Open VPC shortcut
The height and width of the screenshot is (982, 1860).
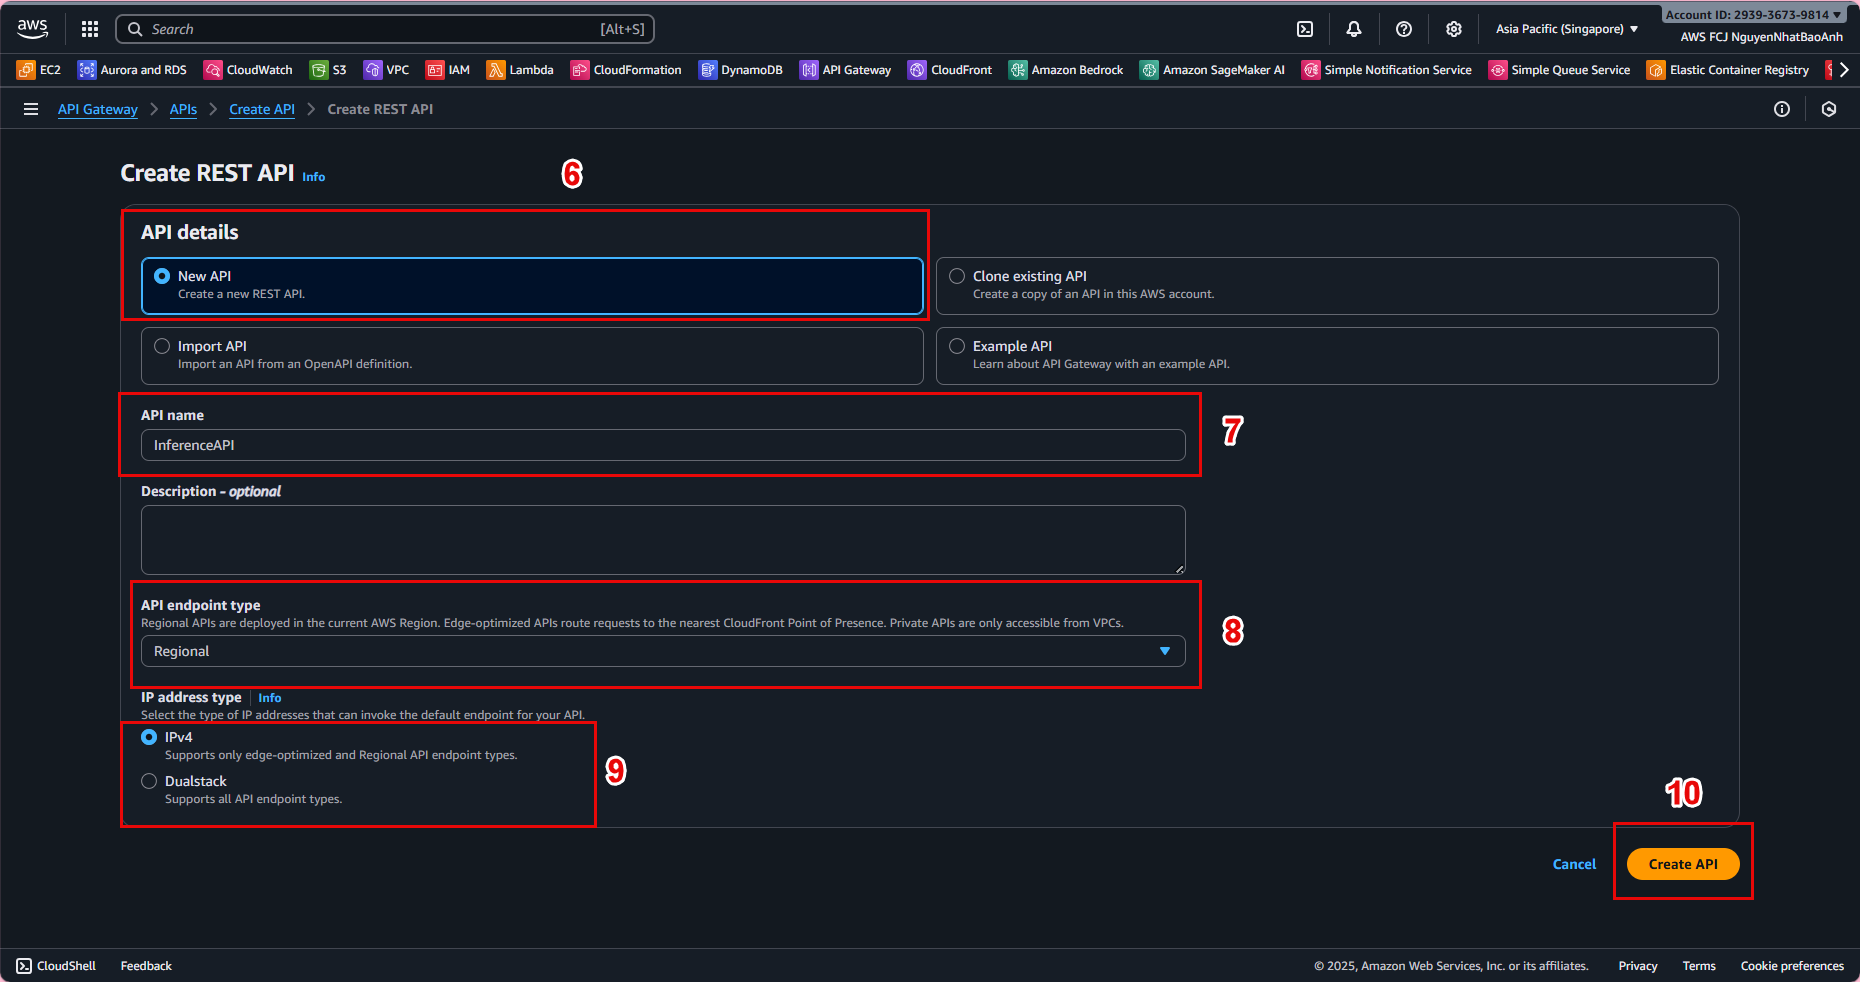pyautogui.click(x=386, y=70)
